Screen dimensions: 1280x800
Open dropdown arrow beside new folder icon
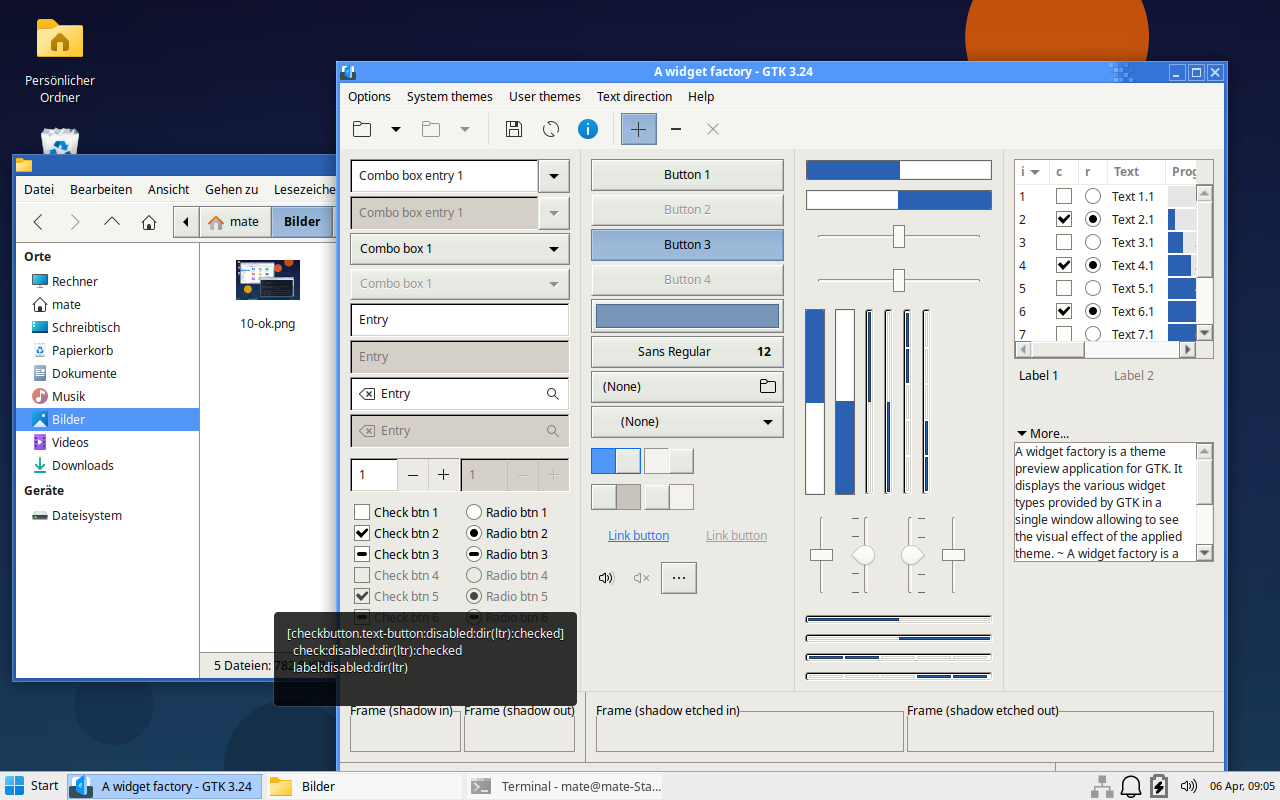(x=396, y=129)
